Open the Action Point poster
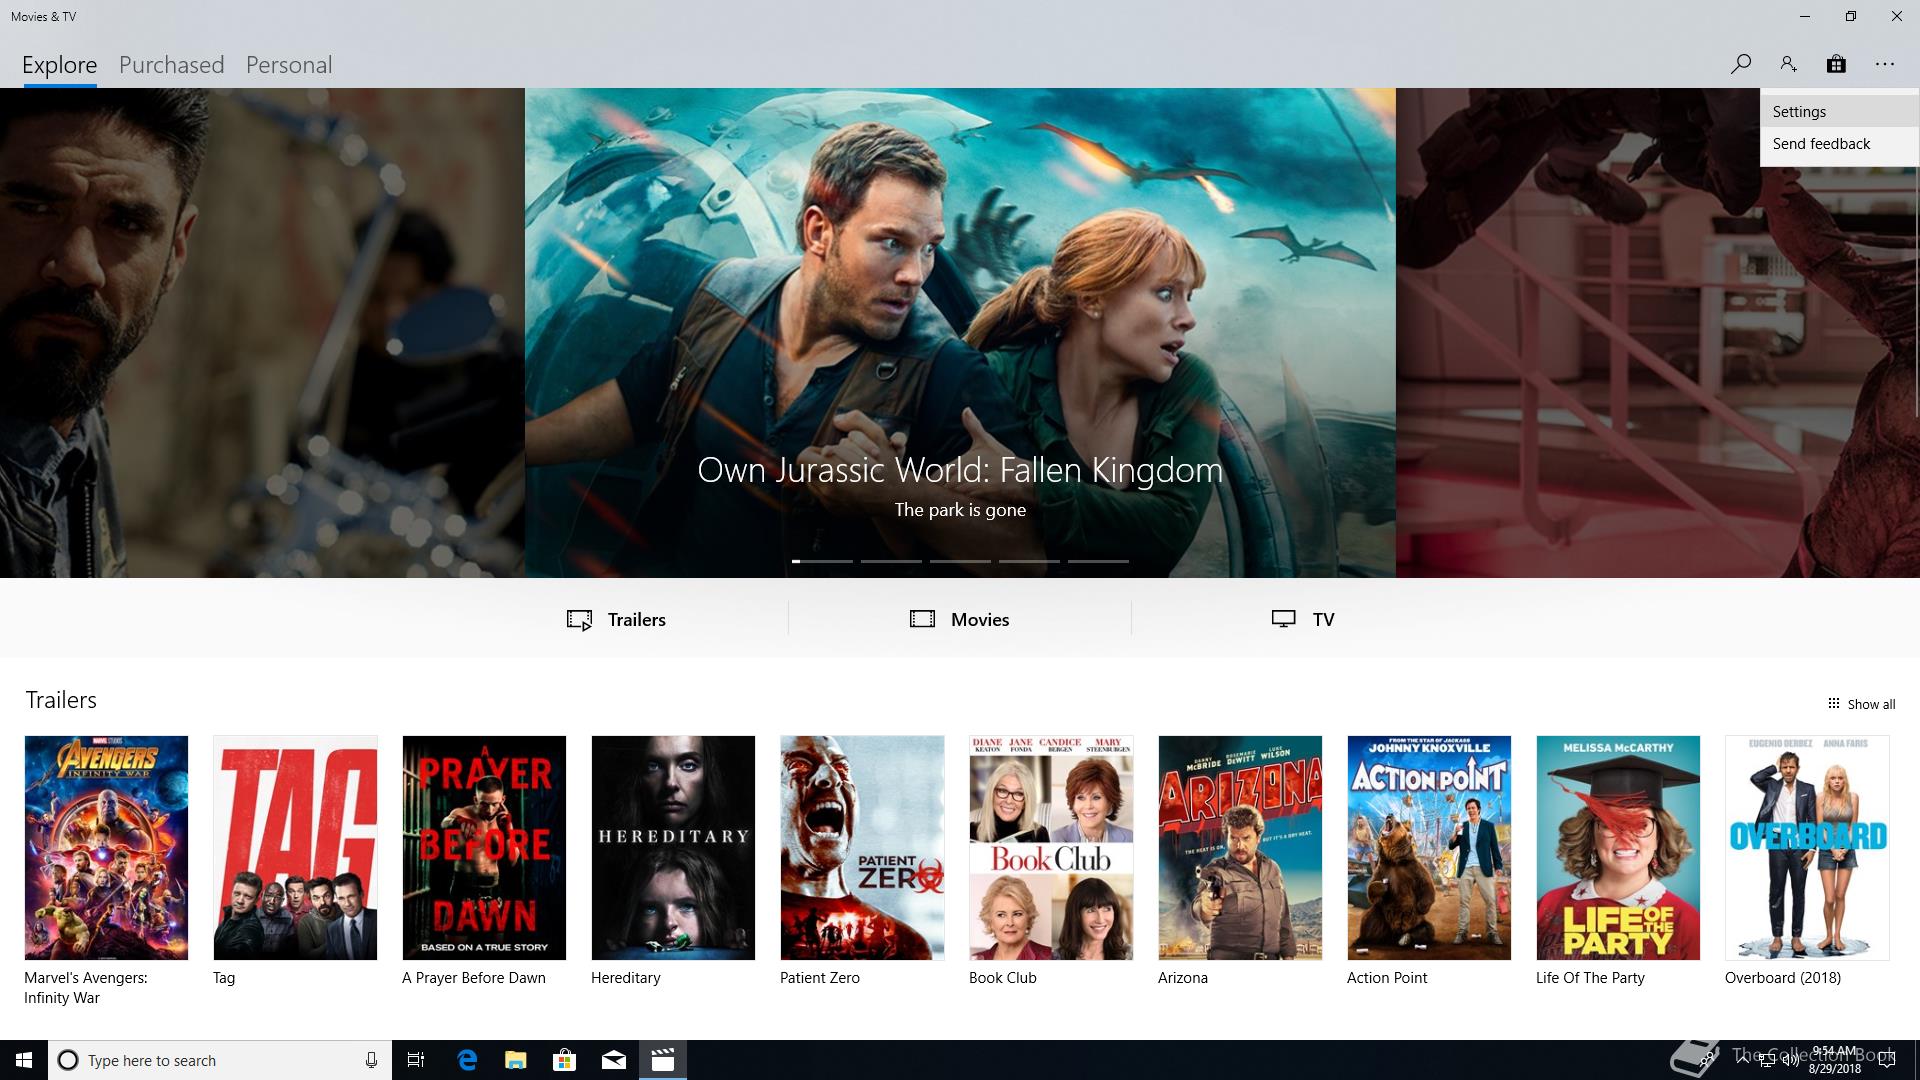Viewport: 1920px width, 1080px height. (1429, 848)
